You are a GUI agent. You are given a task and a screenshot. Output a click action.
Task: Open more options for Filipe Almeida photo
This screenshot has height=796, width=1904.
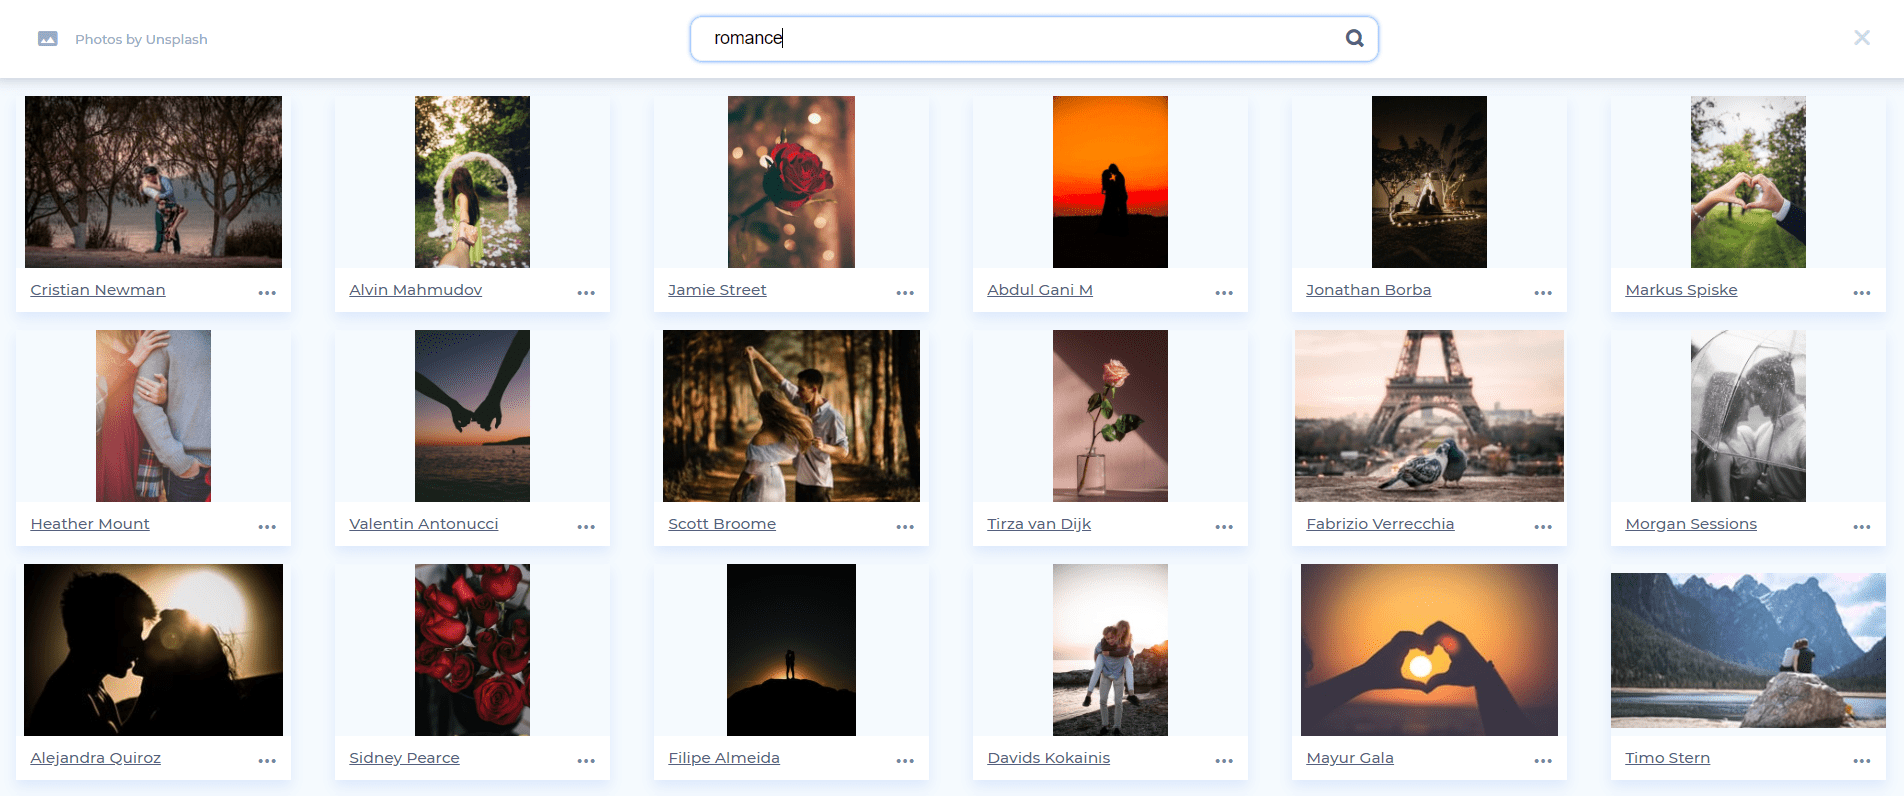pyautogui.click(x=905, y=761)
